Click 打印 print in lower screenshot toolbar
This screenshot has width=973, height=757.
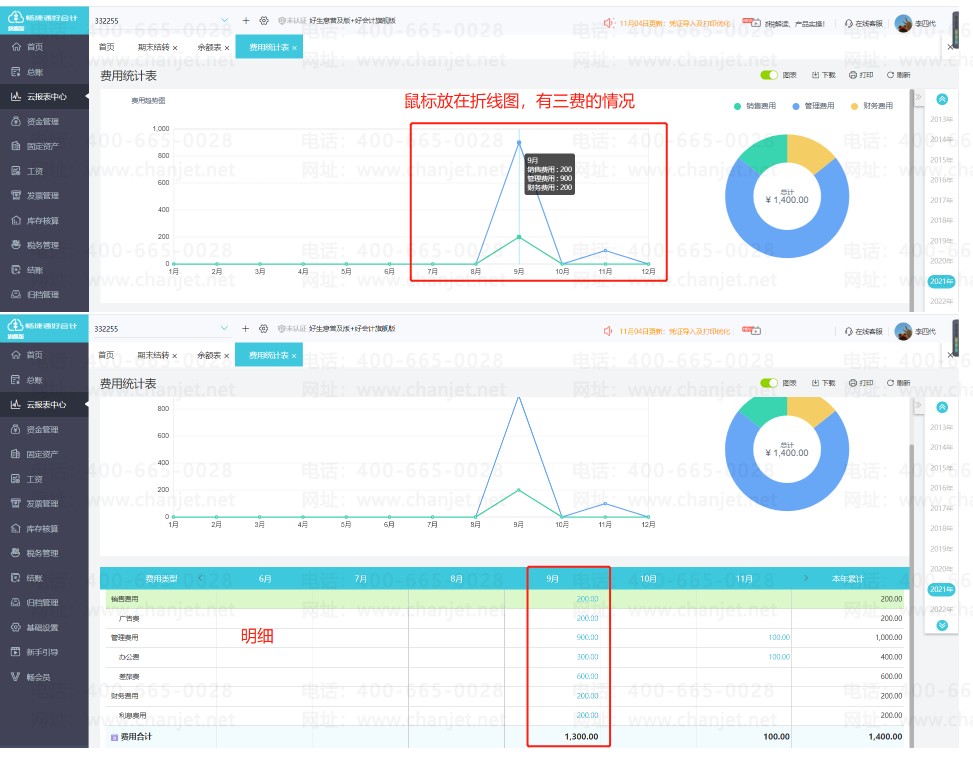click(861, 383)
